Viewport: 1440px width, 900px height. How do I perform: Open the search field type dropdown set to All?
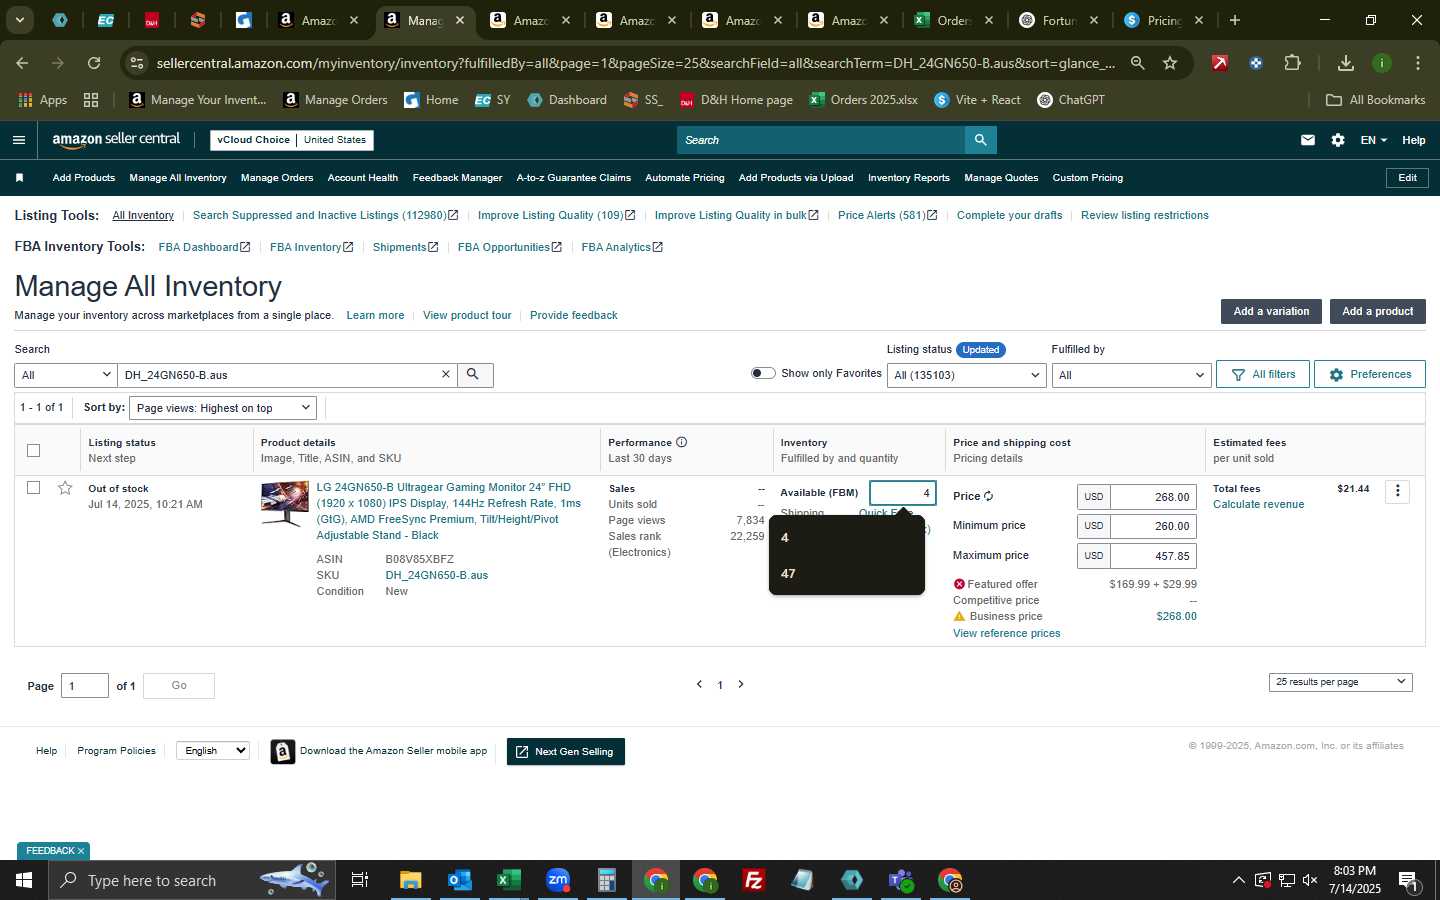65,375
